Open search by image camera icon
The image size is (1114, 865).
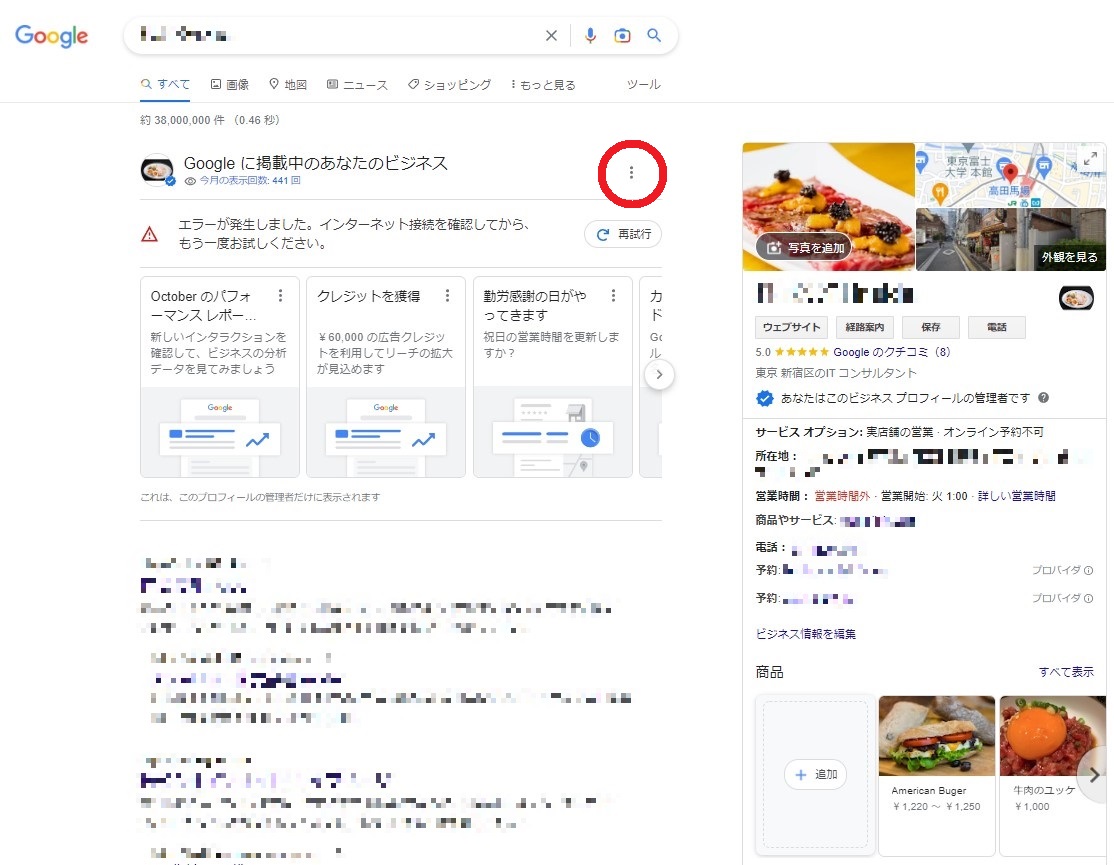click(x=622, y=36)
